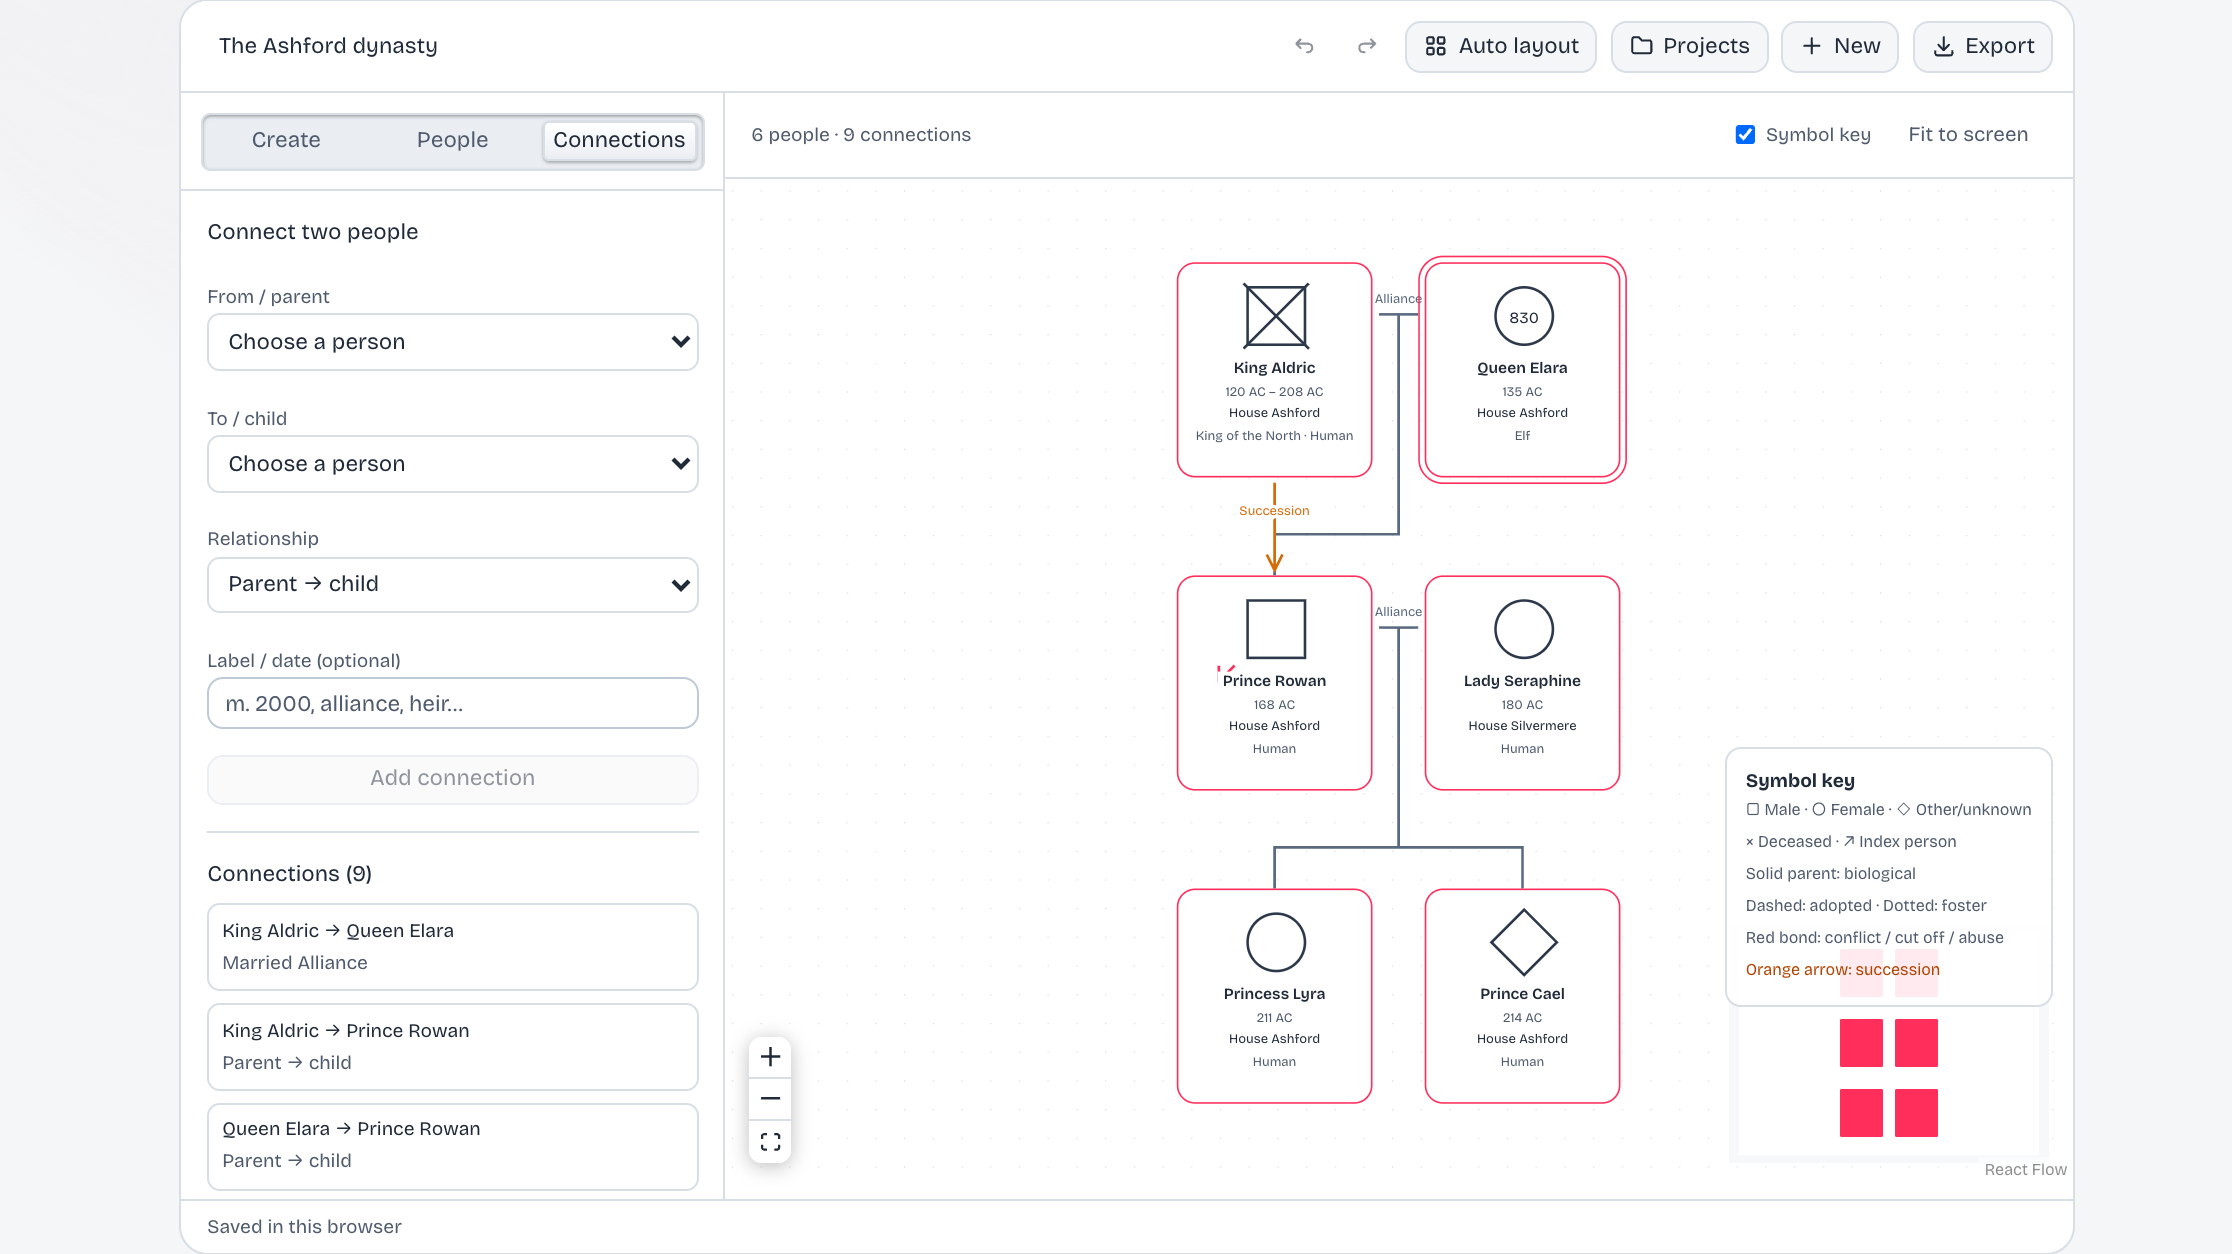Open the Relationship dropdown
The height and width of the screenshot is (1254, 2232).
(452, 584)
